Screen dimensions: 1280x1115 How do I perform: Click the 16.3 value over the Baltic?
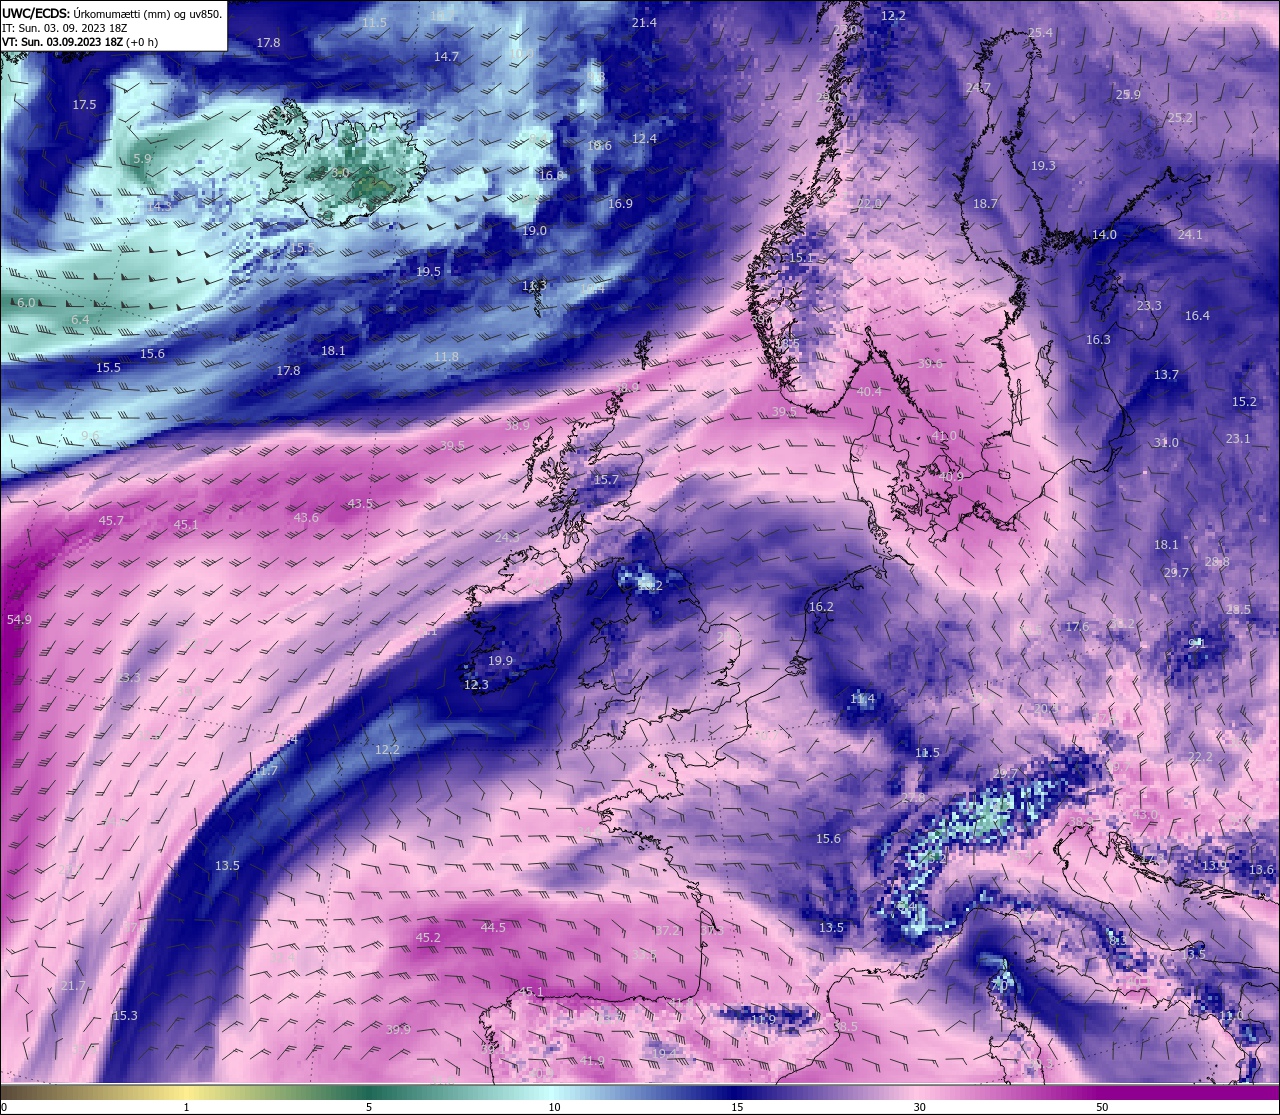click(1098, 340)
